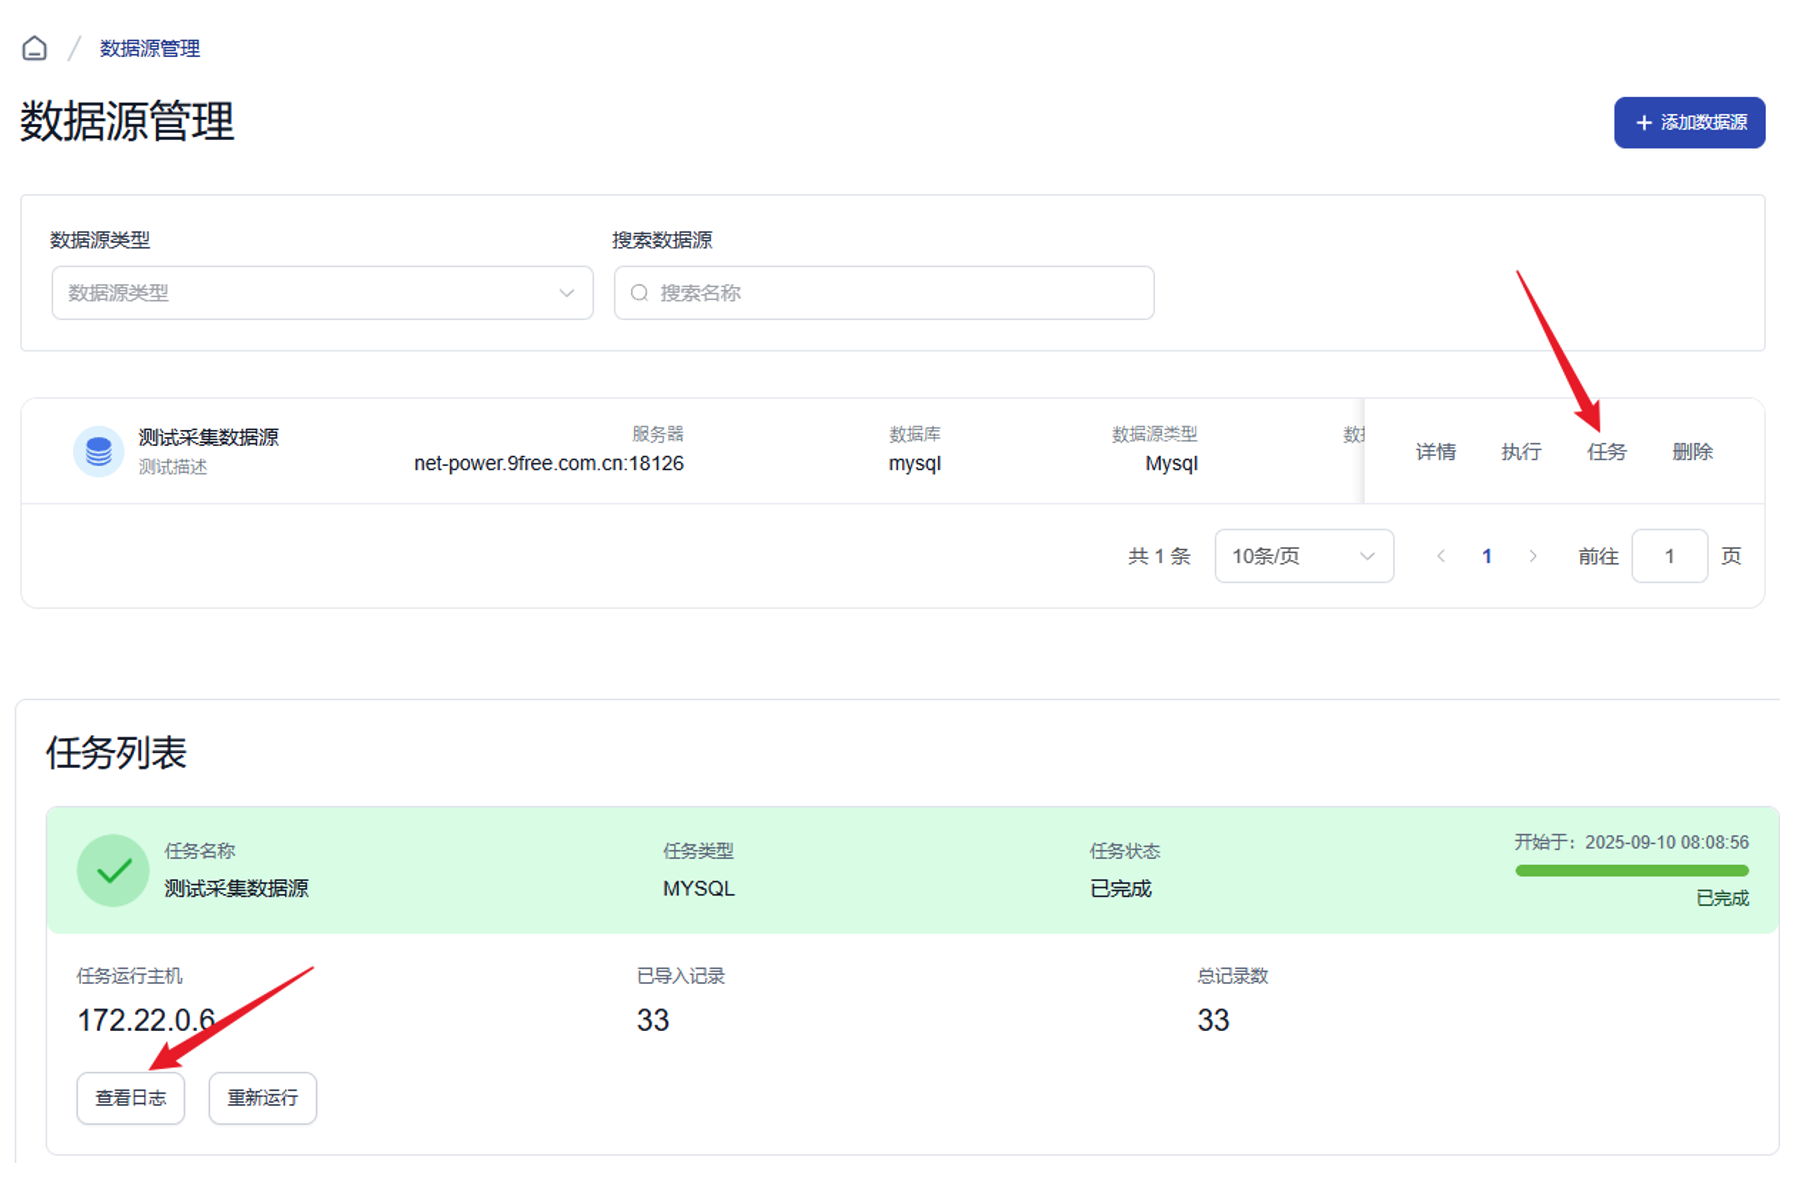
Task: Open the 数据源类型 dropdown
Action: (322, 293)
